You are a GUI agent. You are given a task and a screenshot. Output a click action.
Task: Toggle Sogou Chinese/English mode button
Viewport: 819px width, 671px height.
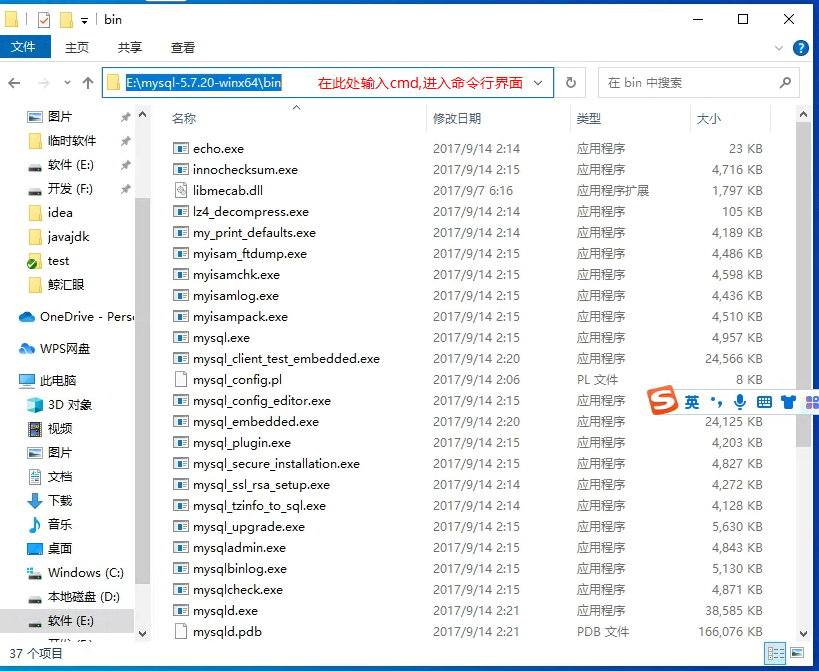[692, 402]
